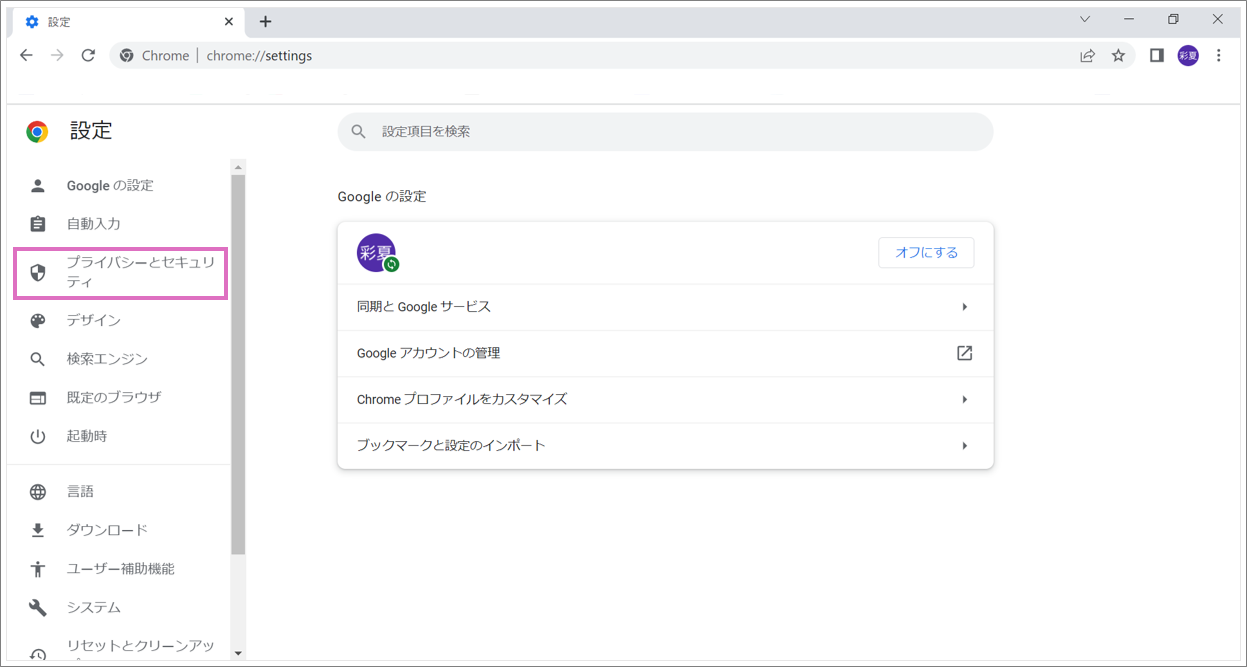This screenshot has width=1247, height=667.
Task: Click the デザイン palette icon
Action: pos(37,320)
